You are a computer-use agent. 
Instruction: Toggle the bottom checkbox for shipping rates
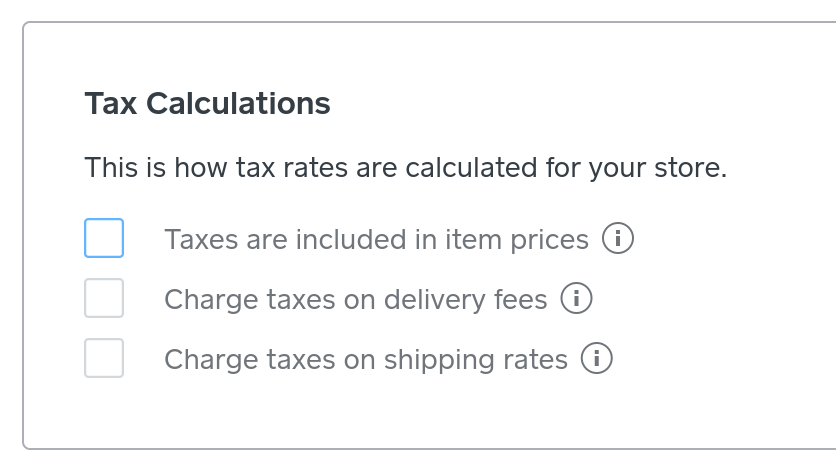104,358
